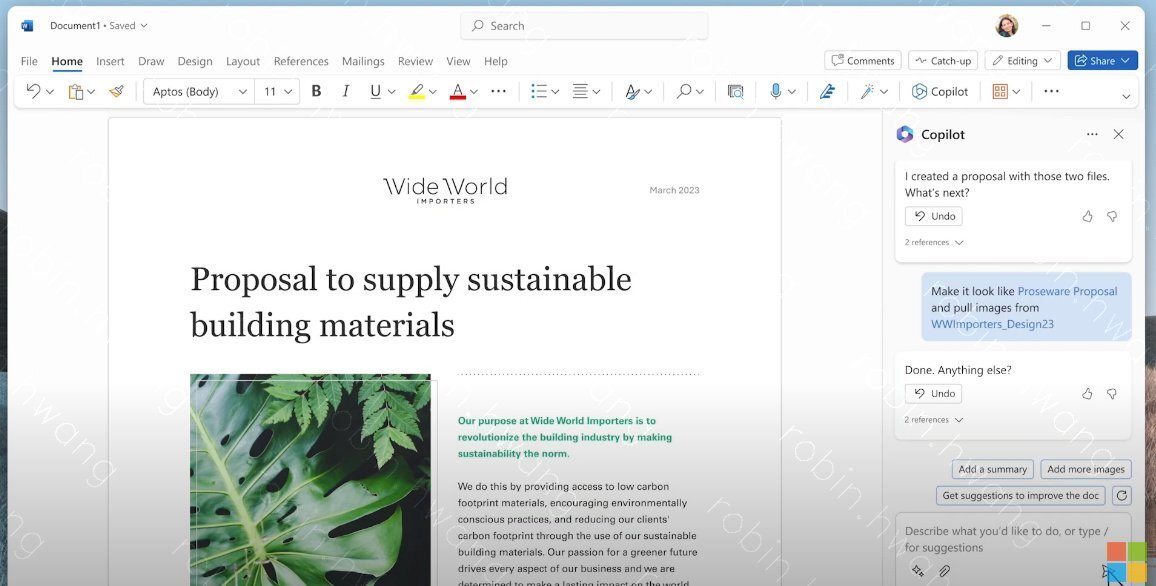Viewport: 1156px width, 586px height.
Task: Open the File menu
Action: [29, 61]
